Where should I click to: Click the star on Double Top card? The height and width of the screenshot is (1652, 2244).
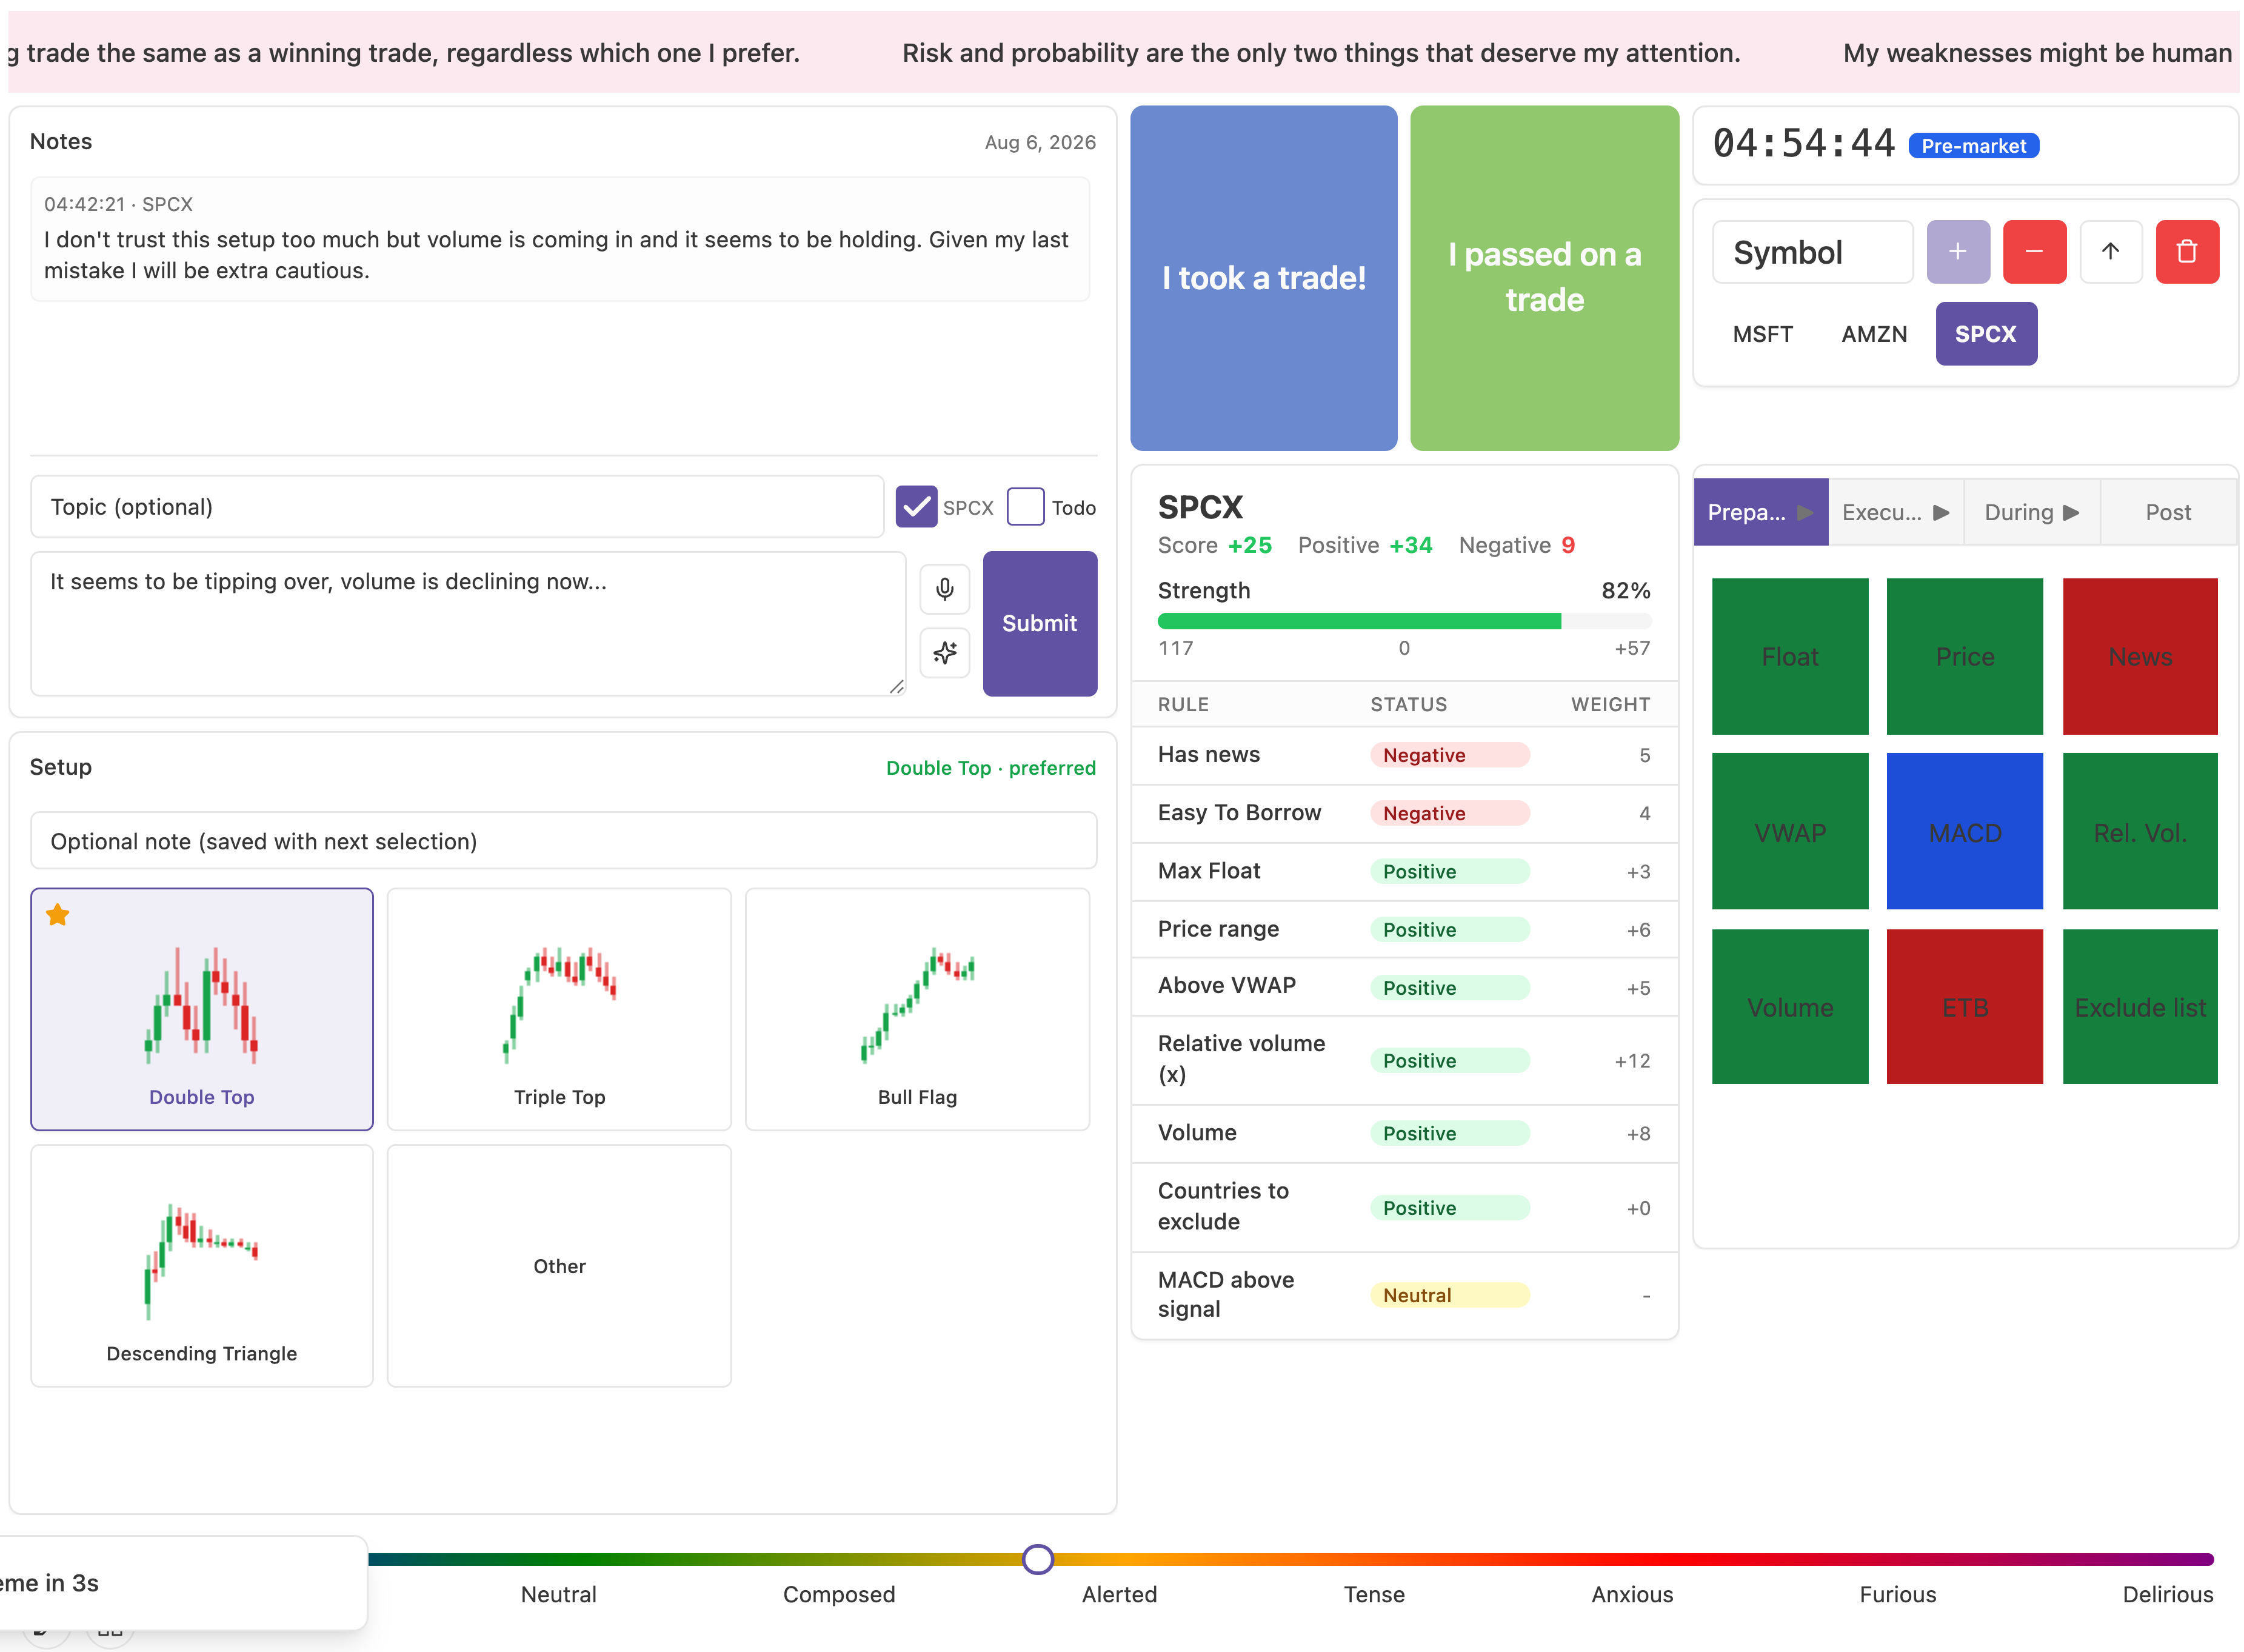[58, 914]
